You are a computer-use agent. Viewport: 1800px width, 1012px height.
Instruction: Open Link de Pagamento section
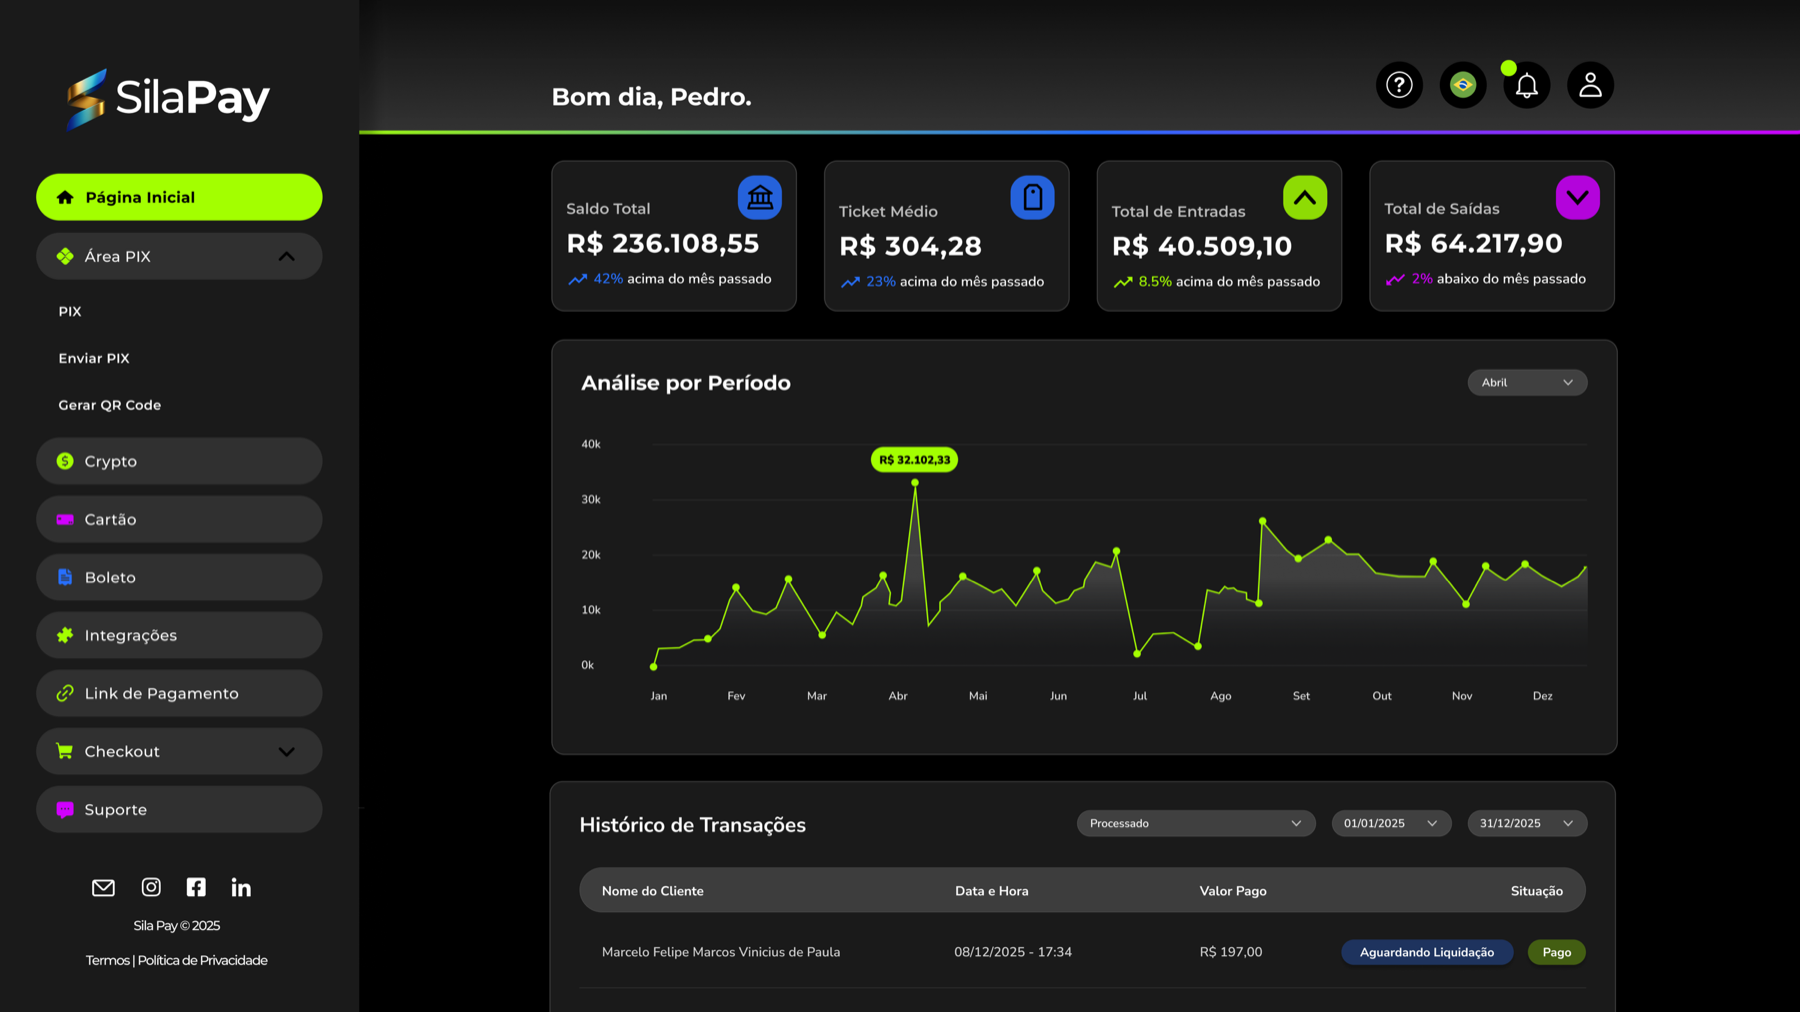point(179,693)
